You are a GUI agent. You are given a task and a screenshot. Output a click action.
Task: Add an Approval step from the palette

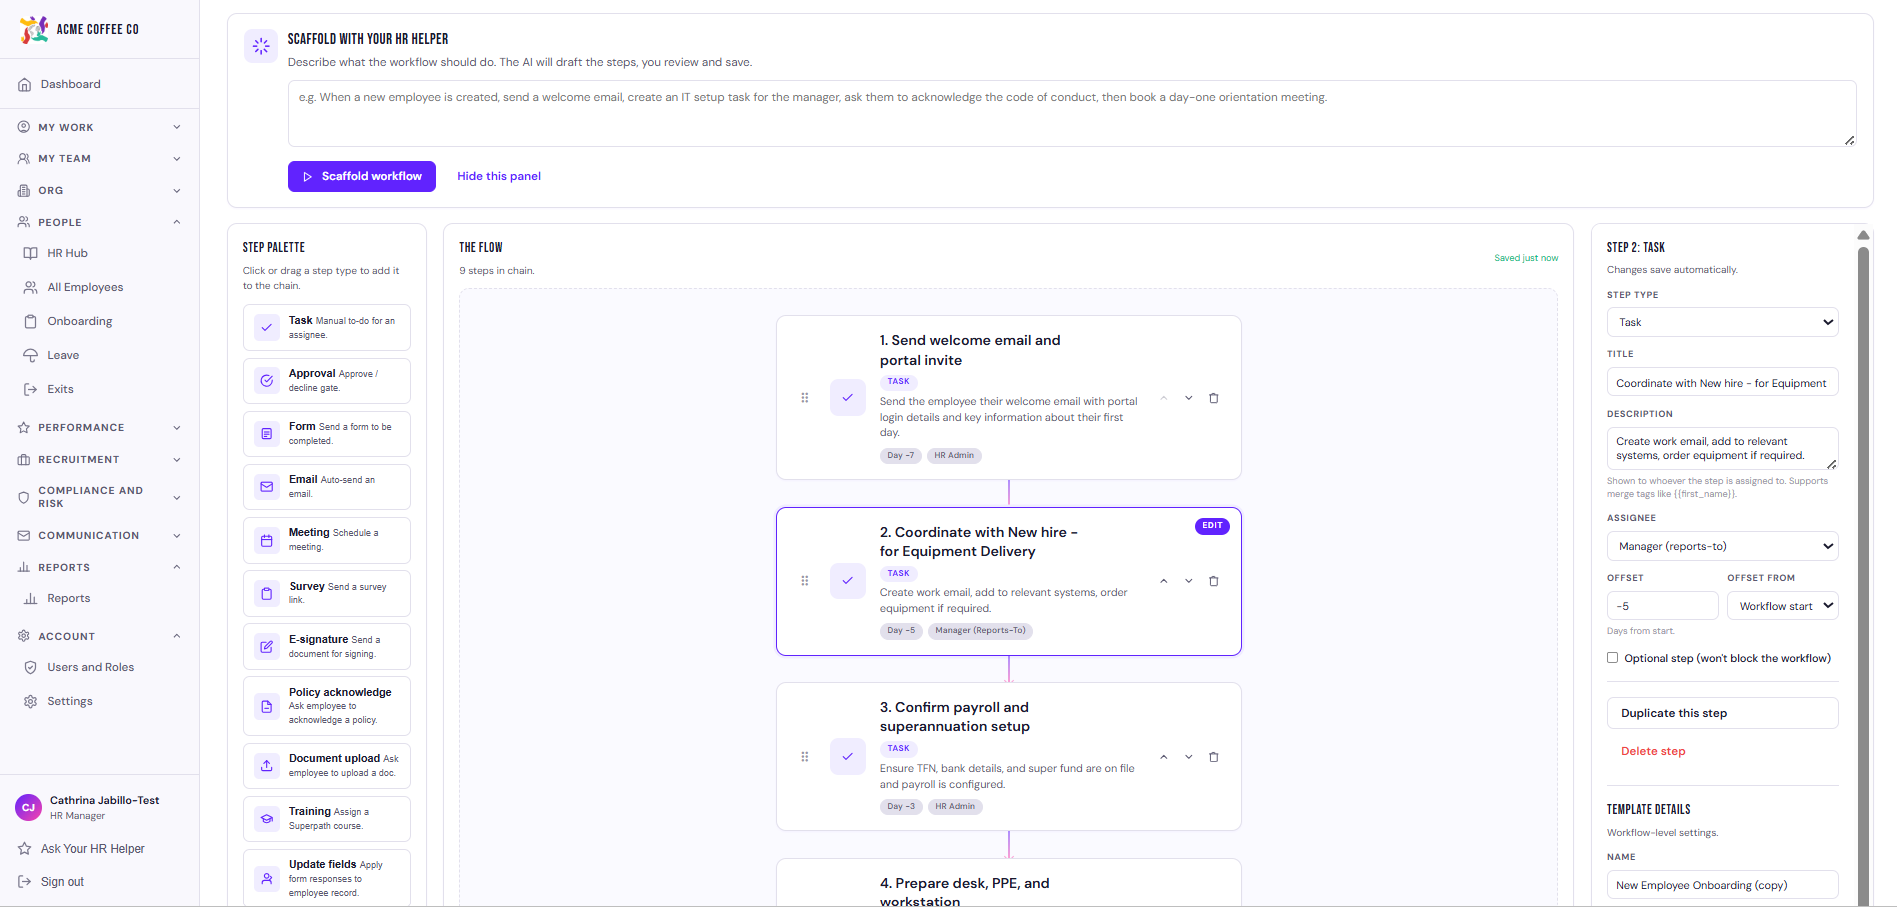[326, 380]
